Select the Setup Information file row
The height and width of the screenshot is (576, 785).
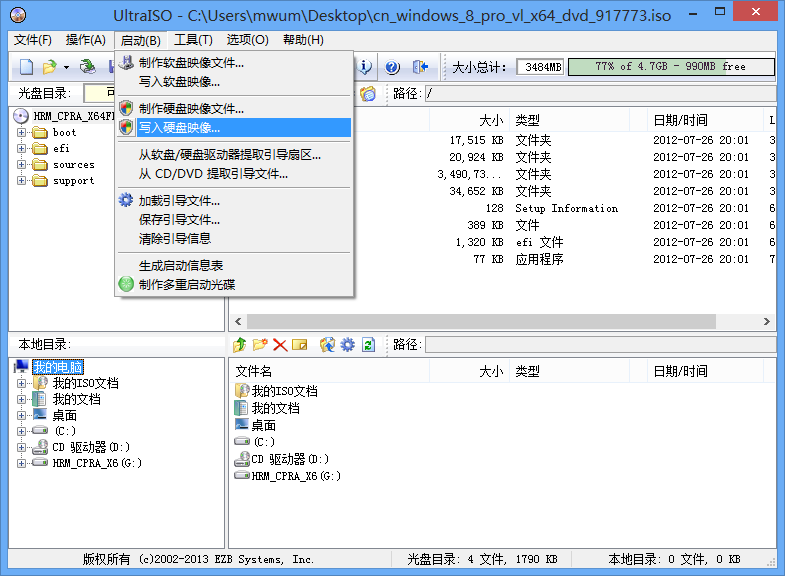pyautogui.click(x=503, y=208)
